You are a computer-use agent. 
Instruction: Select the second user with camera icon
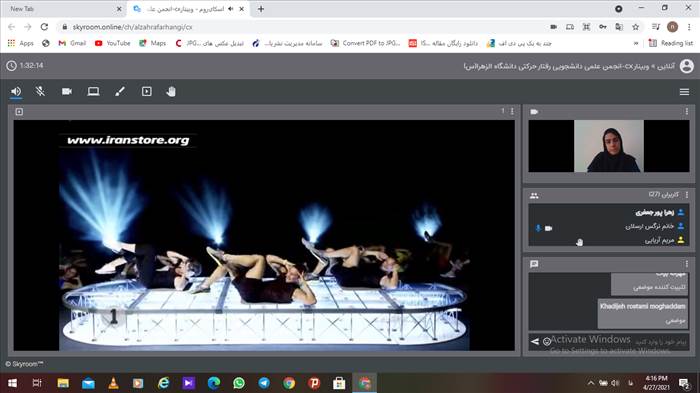(x=608, y=226)
